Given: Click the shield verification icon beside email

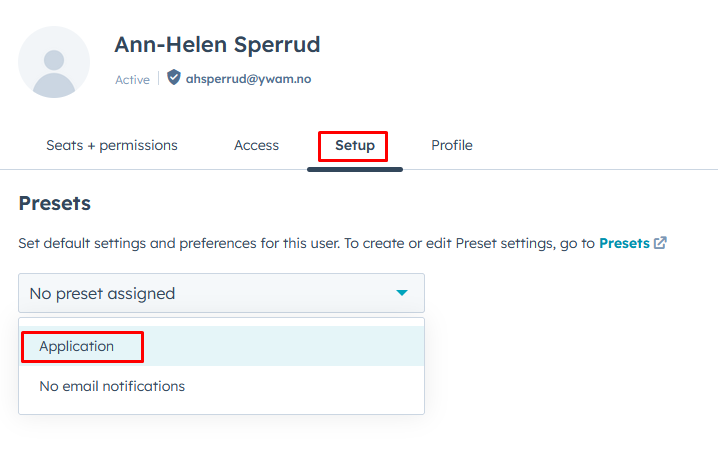Looking at the screenshot, I should point(174,78).
